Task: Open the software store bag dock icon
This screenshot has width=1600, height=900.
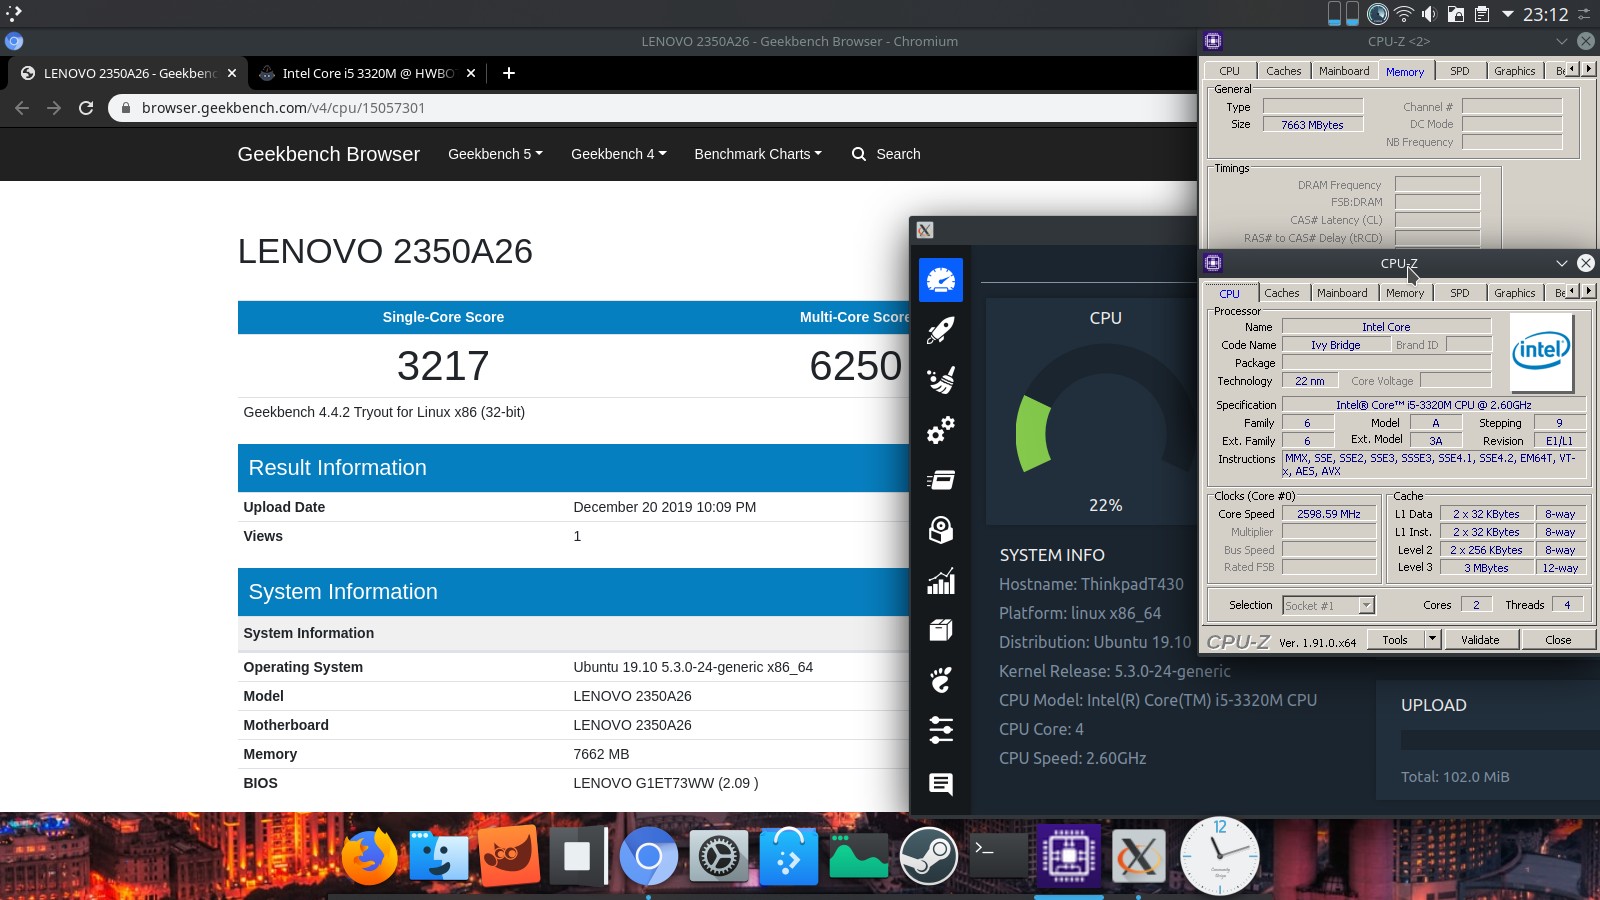Action: point(788,857)
